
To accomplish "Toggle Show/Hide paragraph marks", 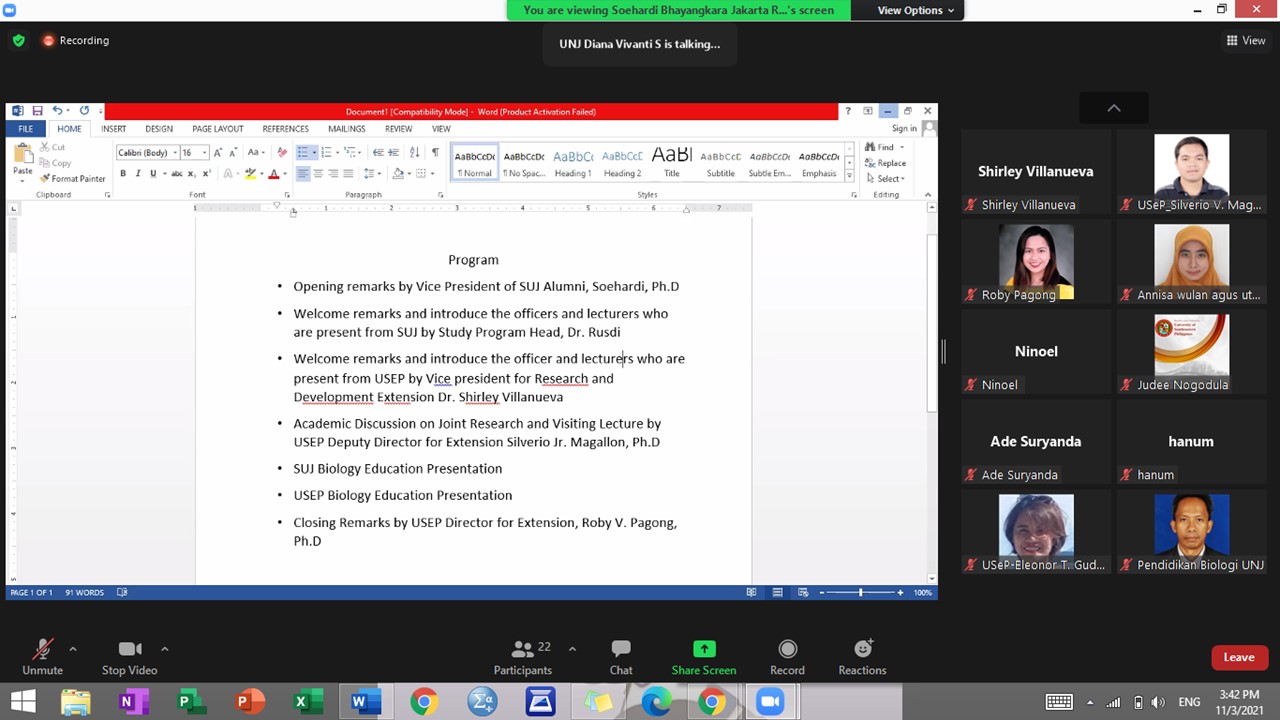I will (435, 152).
